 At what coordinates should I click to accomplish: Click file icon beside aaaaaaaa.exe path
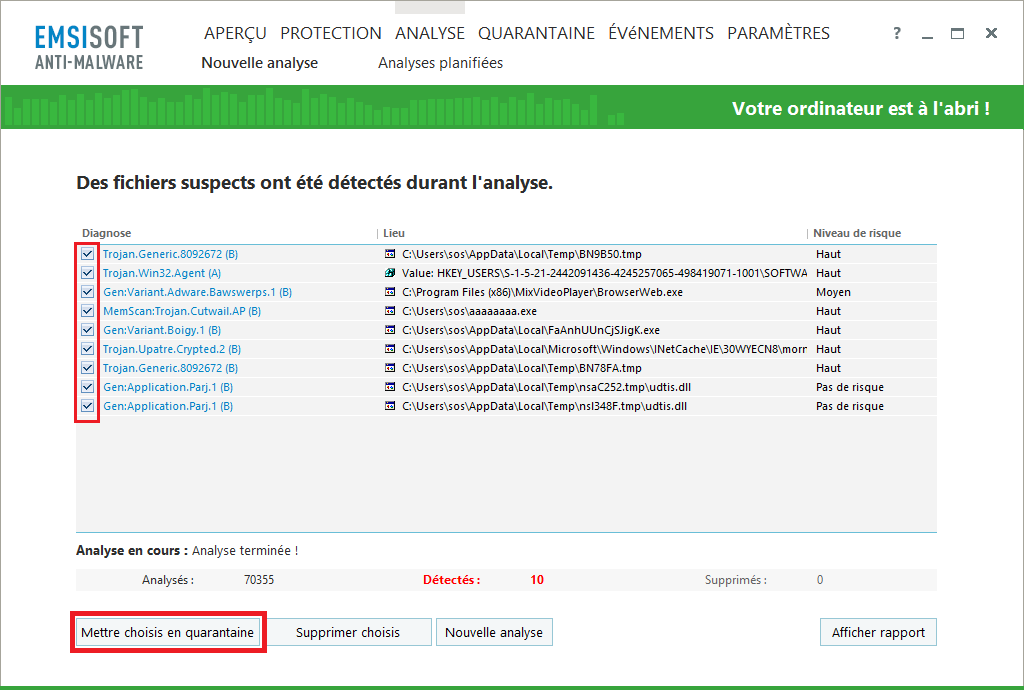[391, 311]
